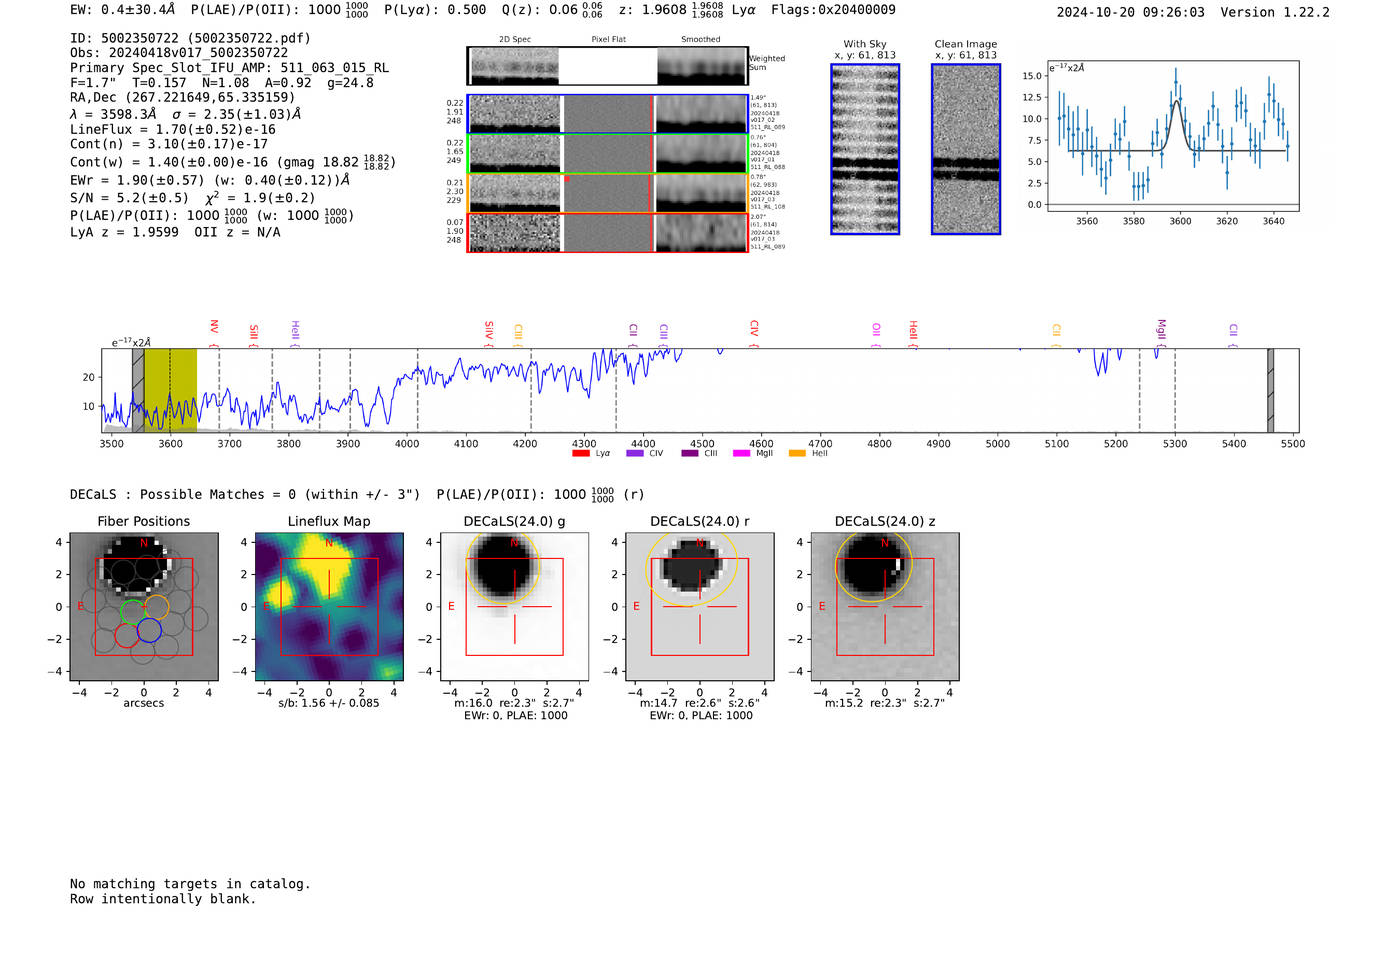1400x953 pixels.
Task: Open the Clean Image cutout
Action: click(966, 149)
